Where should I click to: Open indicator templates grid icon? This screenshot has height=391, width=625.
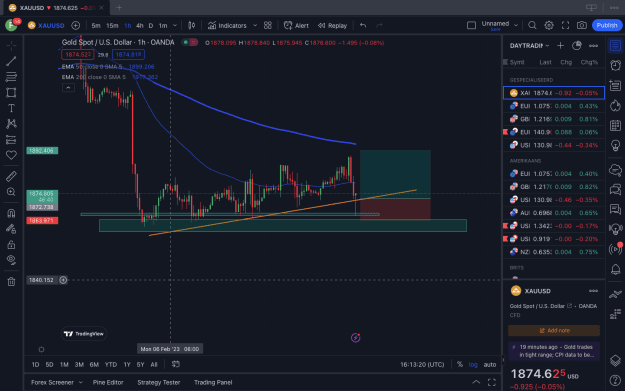[x=268, y=26]
